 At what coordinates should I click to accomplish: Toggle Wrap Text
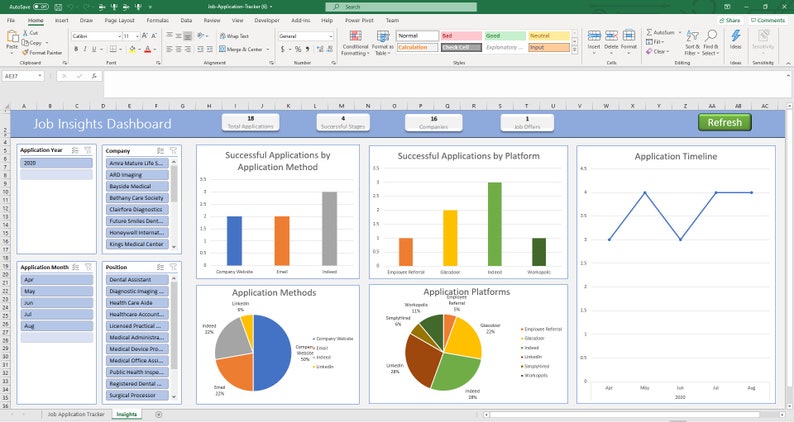pyautogui.click(x=234, y=36)
